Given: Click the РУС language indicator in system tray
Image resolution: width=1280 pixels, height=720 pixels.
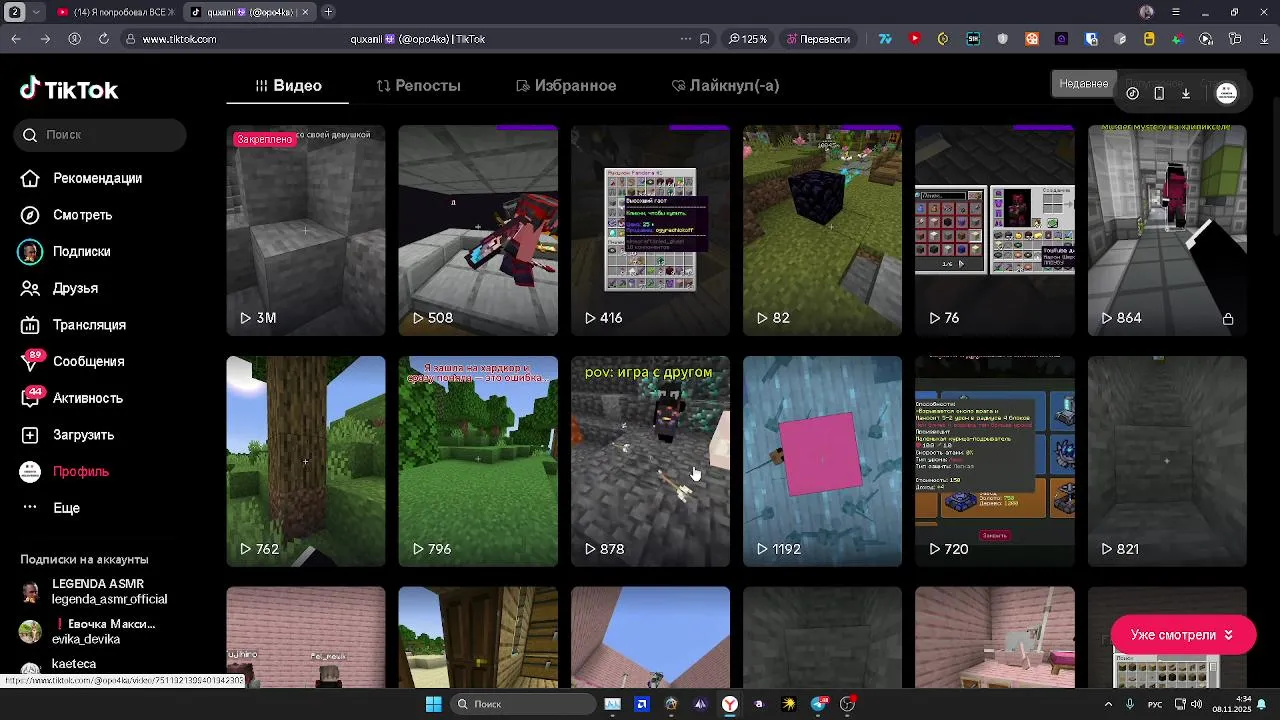Looking at the screenshot, I should (1154, 704).
